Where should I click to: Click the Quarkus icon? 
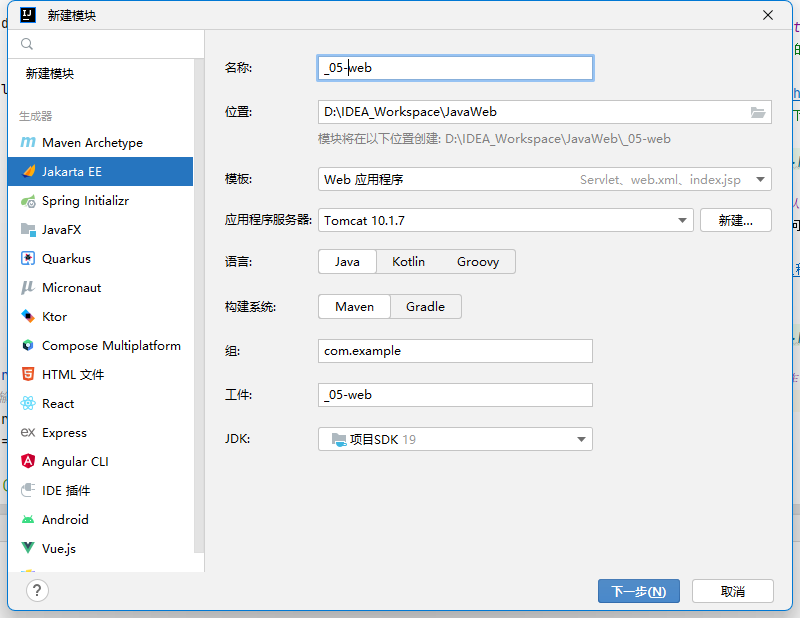(x=28, y=259)
